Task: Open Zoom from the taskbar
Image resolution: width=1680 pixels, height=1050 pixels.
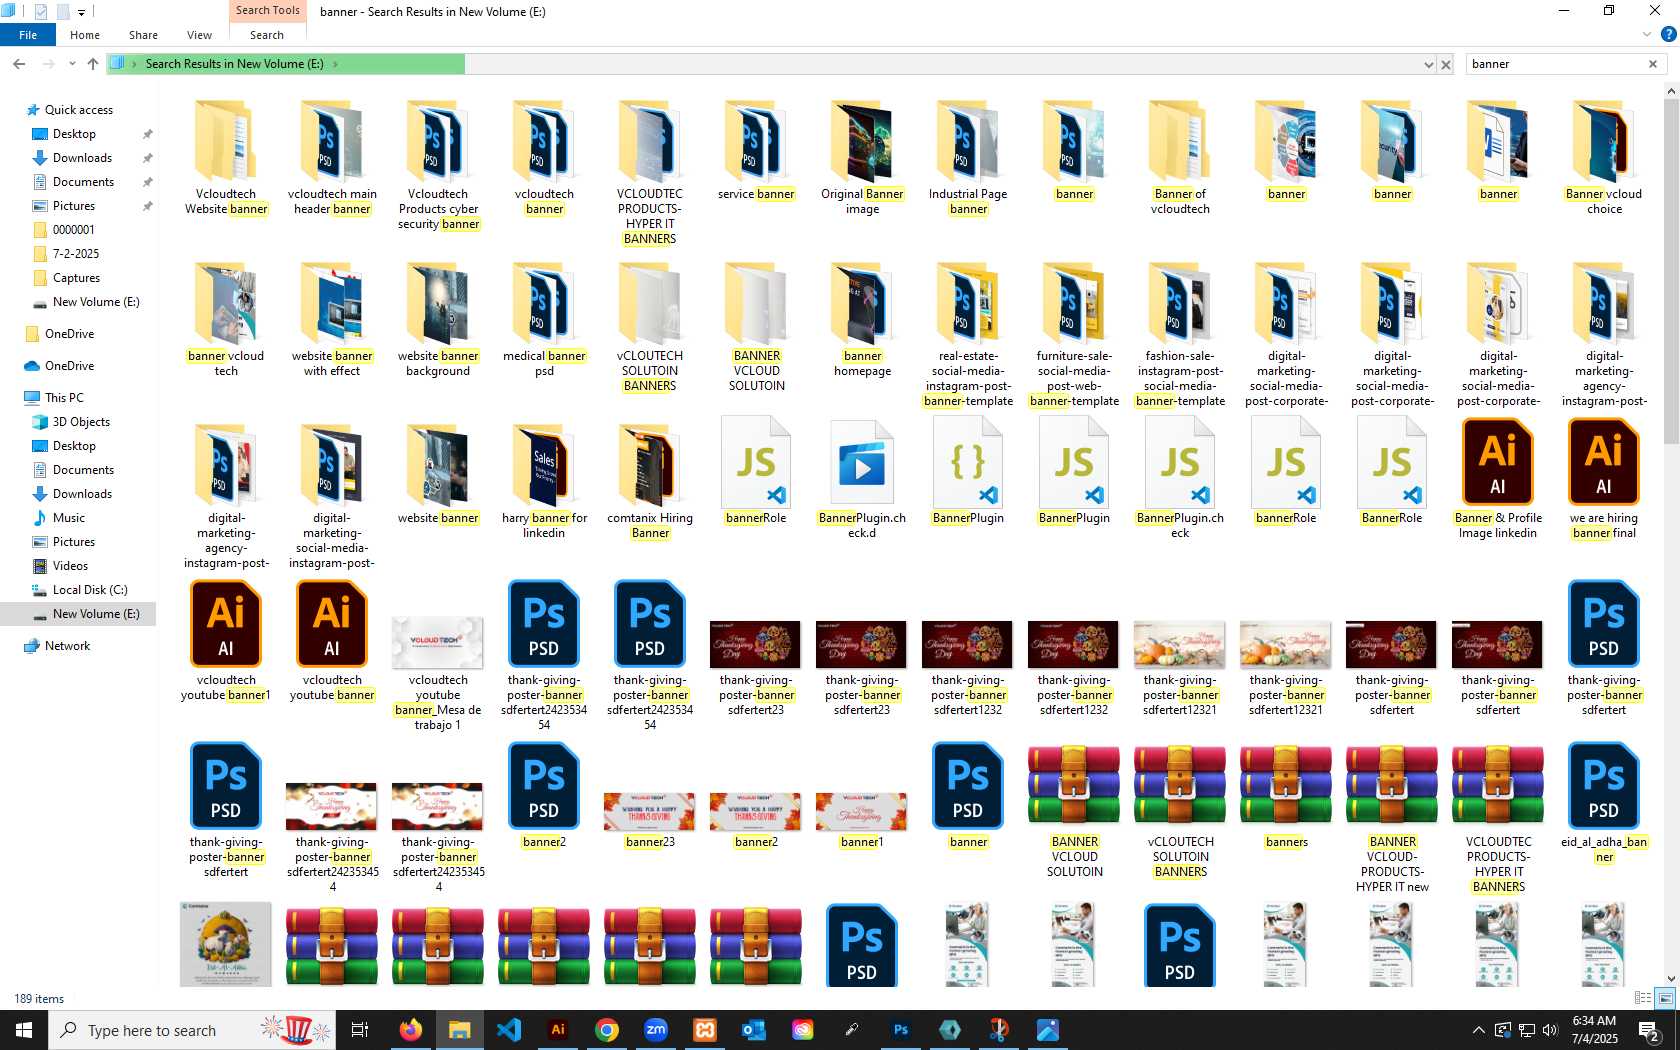Action: pyautogui.click(x=655, y=1030)
